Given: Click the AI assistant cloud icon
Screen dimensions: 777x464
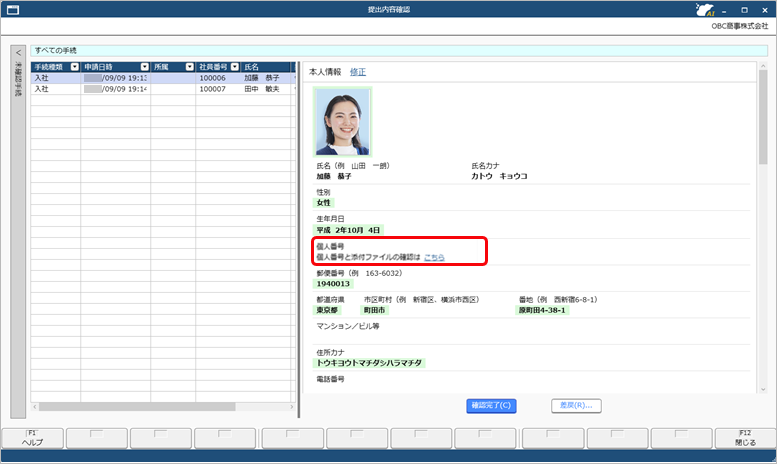Looking at the screenshot, I should tap(704, 11).
